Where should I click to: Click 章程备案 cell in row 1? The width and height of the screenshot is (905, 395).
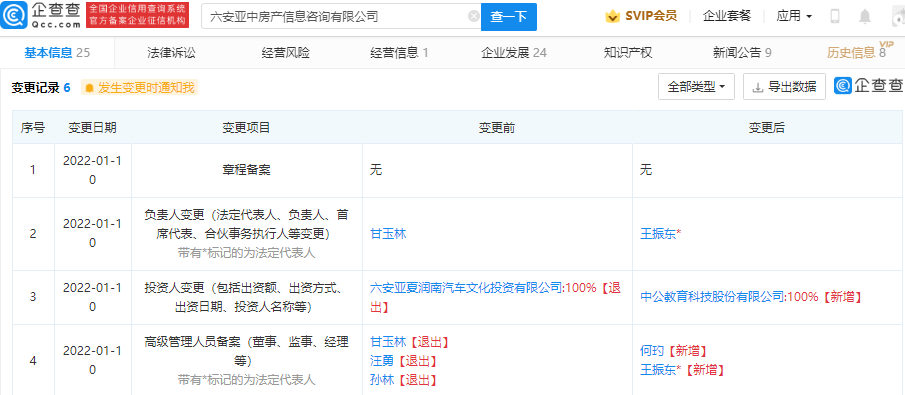[x=246, y=170]
